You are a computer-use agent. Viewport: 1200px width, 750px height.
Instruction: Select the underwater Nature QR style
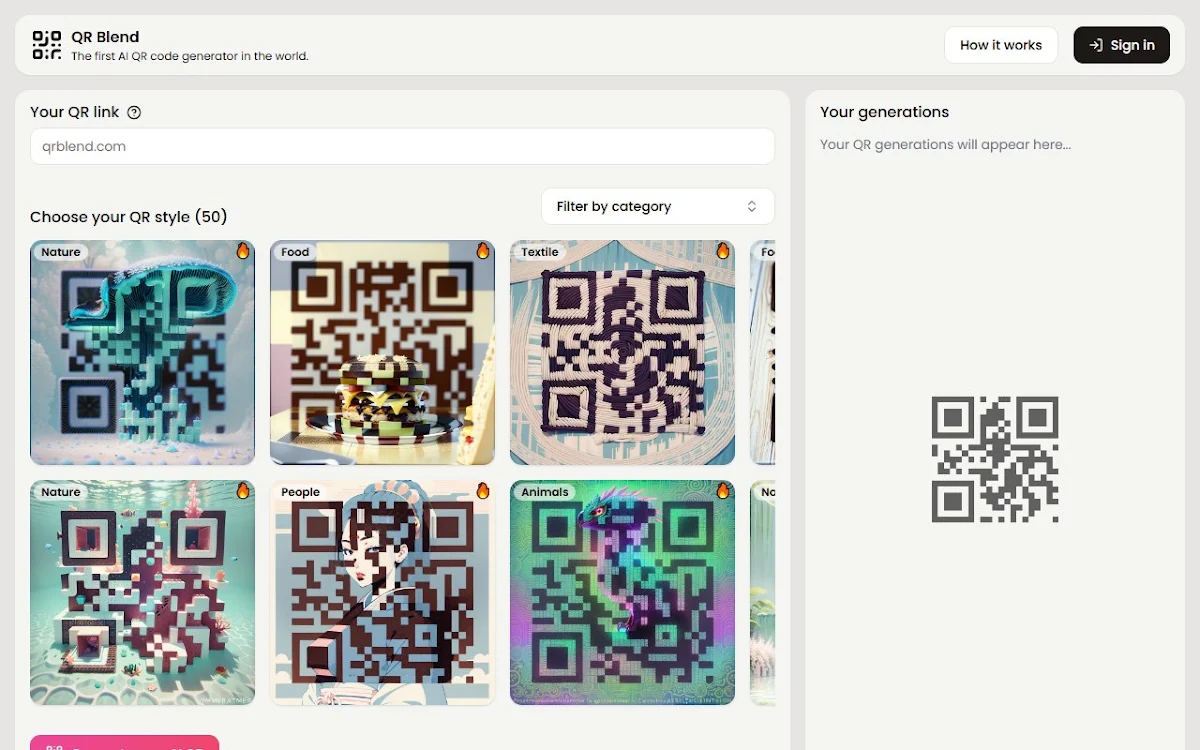click(x=142, y=593)
